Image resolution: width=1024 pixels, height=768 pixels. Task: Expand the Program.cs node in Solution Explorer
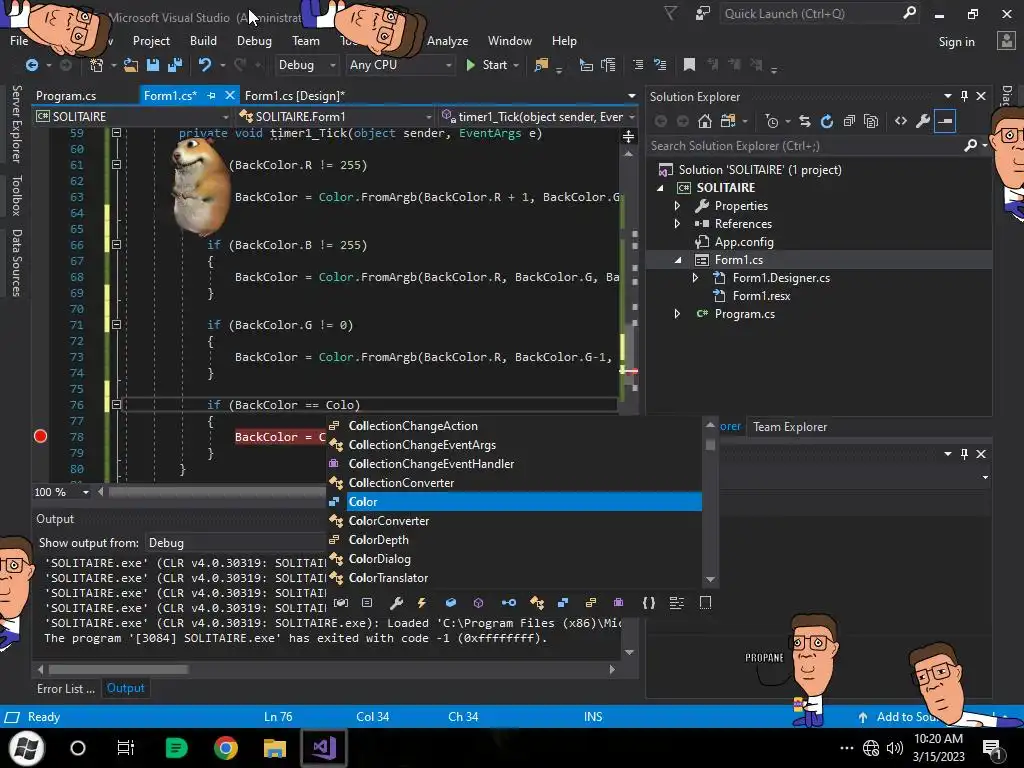pyautogui.click(x=677, y=314)
